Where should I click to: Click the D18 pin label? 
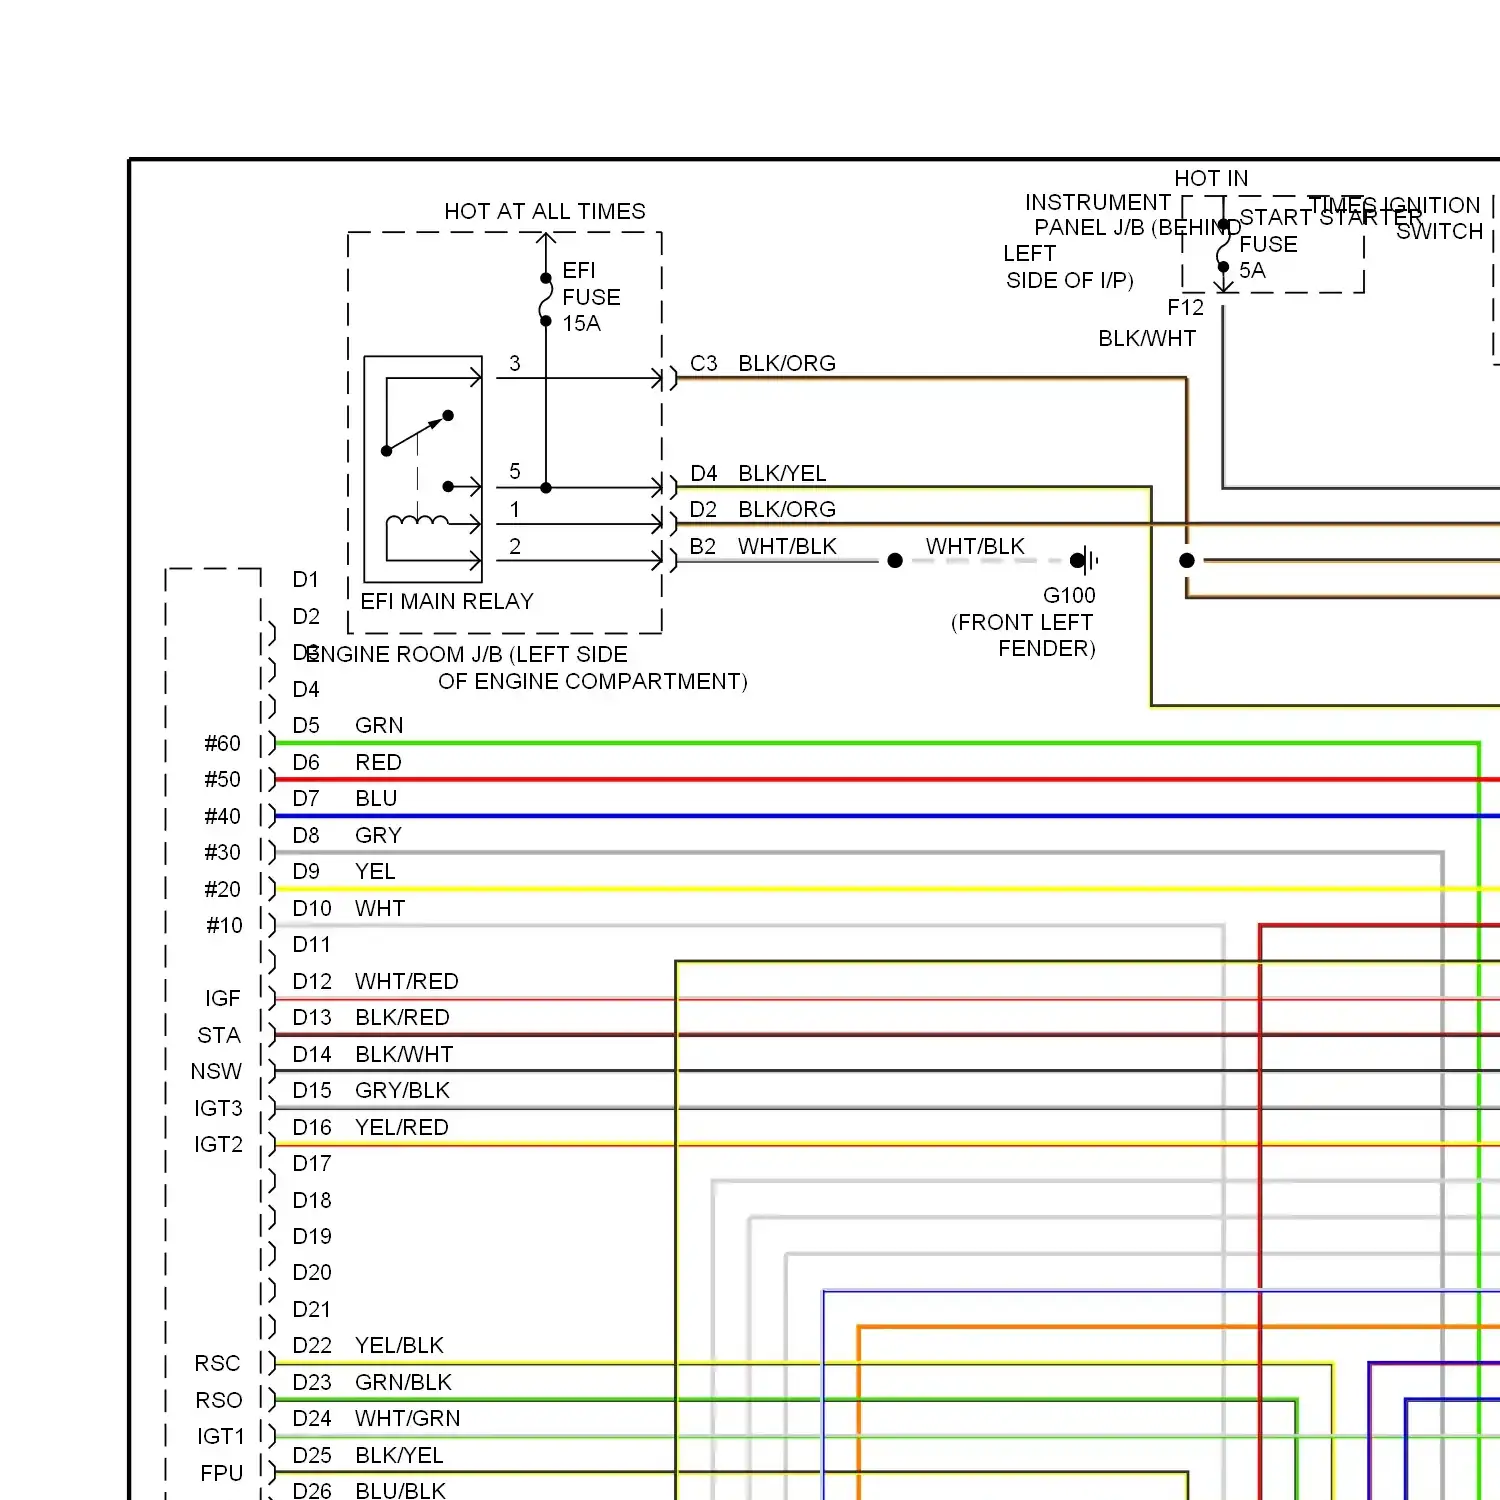tap(311, 1200)
